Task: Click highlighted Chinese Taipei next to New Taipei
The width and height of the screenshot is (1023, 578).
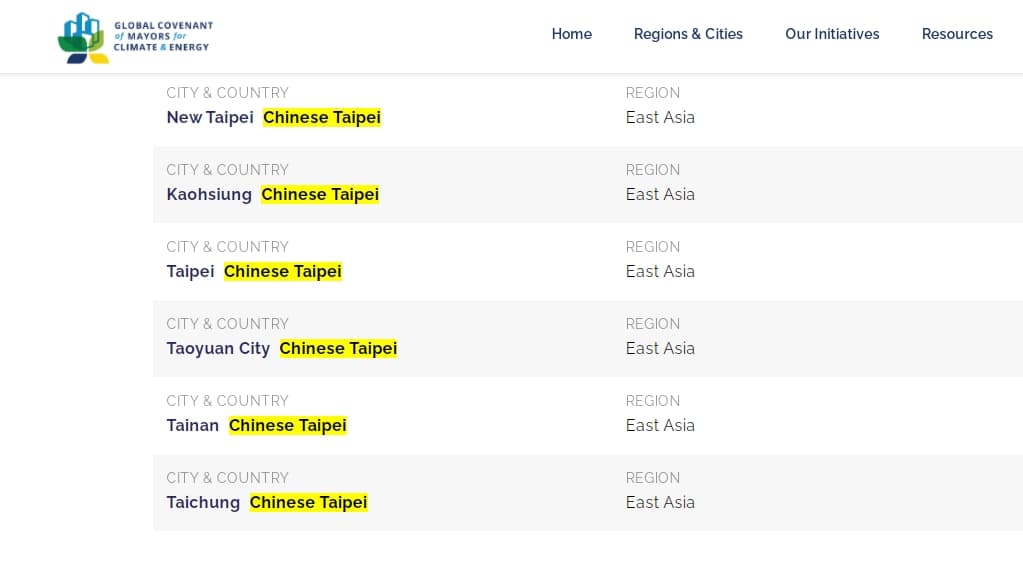Action: click(322, 117)
